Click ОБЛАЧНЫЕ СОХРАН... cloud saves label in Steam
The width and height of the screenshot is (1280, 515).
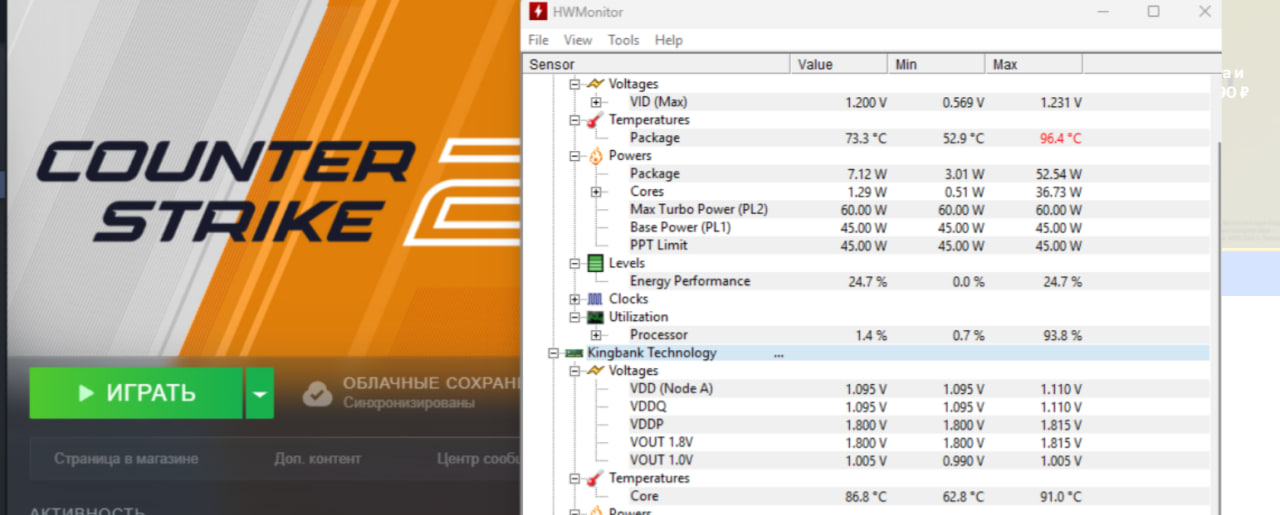pyautogui.click(x=432, y=383)
